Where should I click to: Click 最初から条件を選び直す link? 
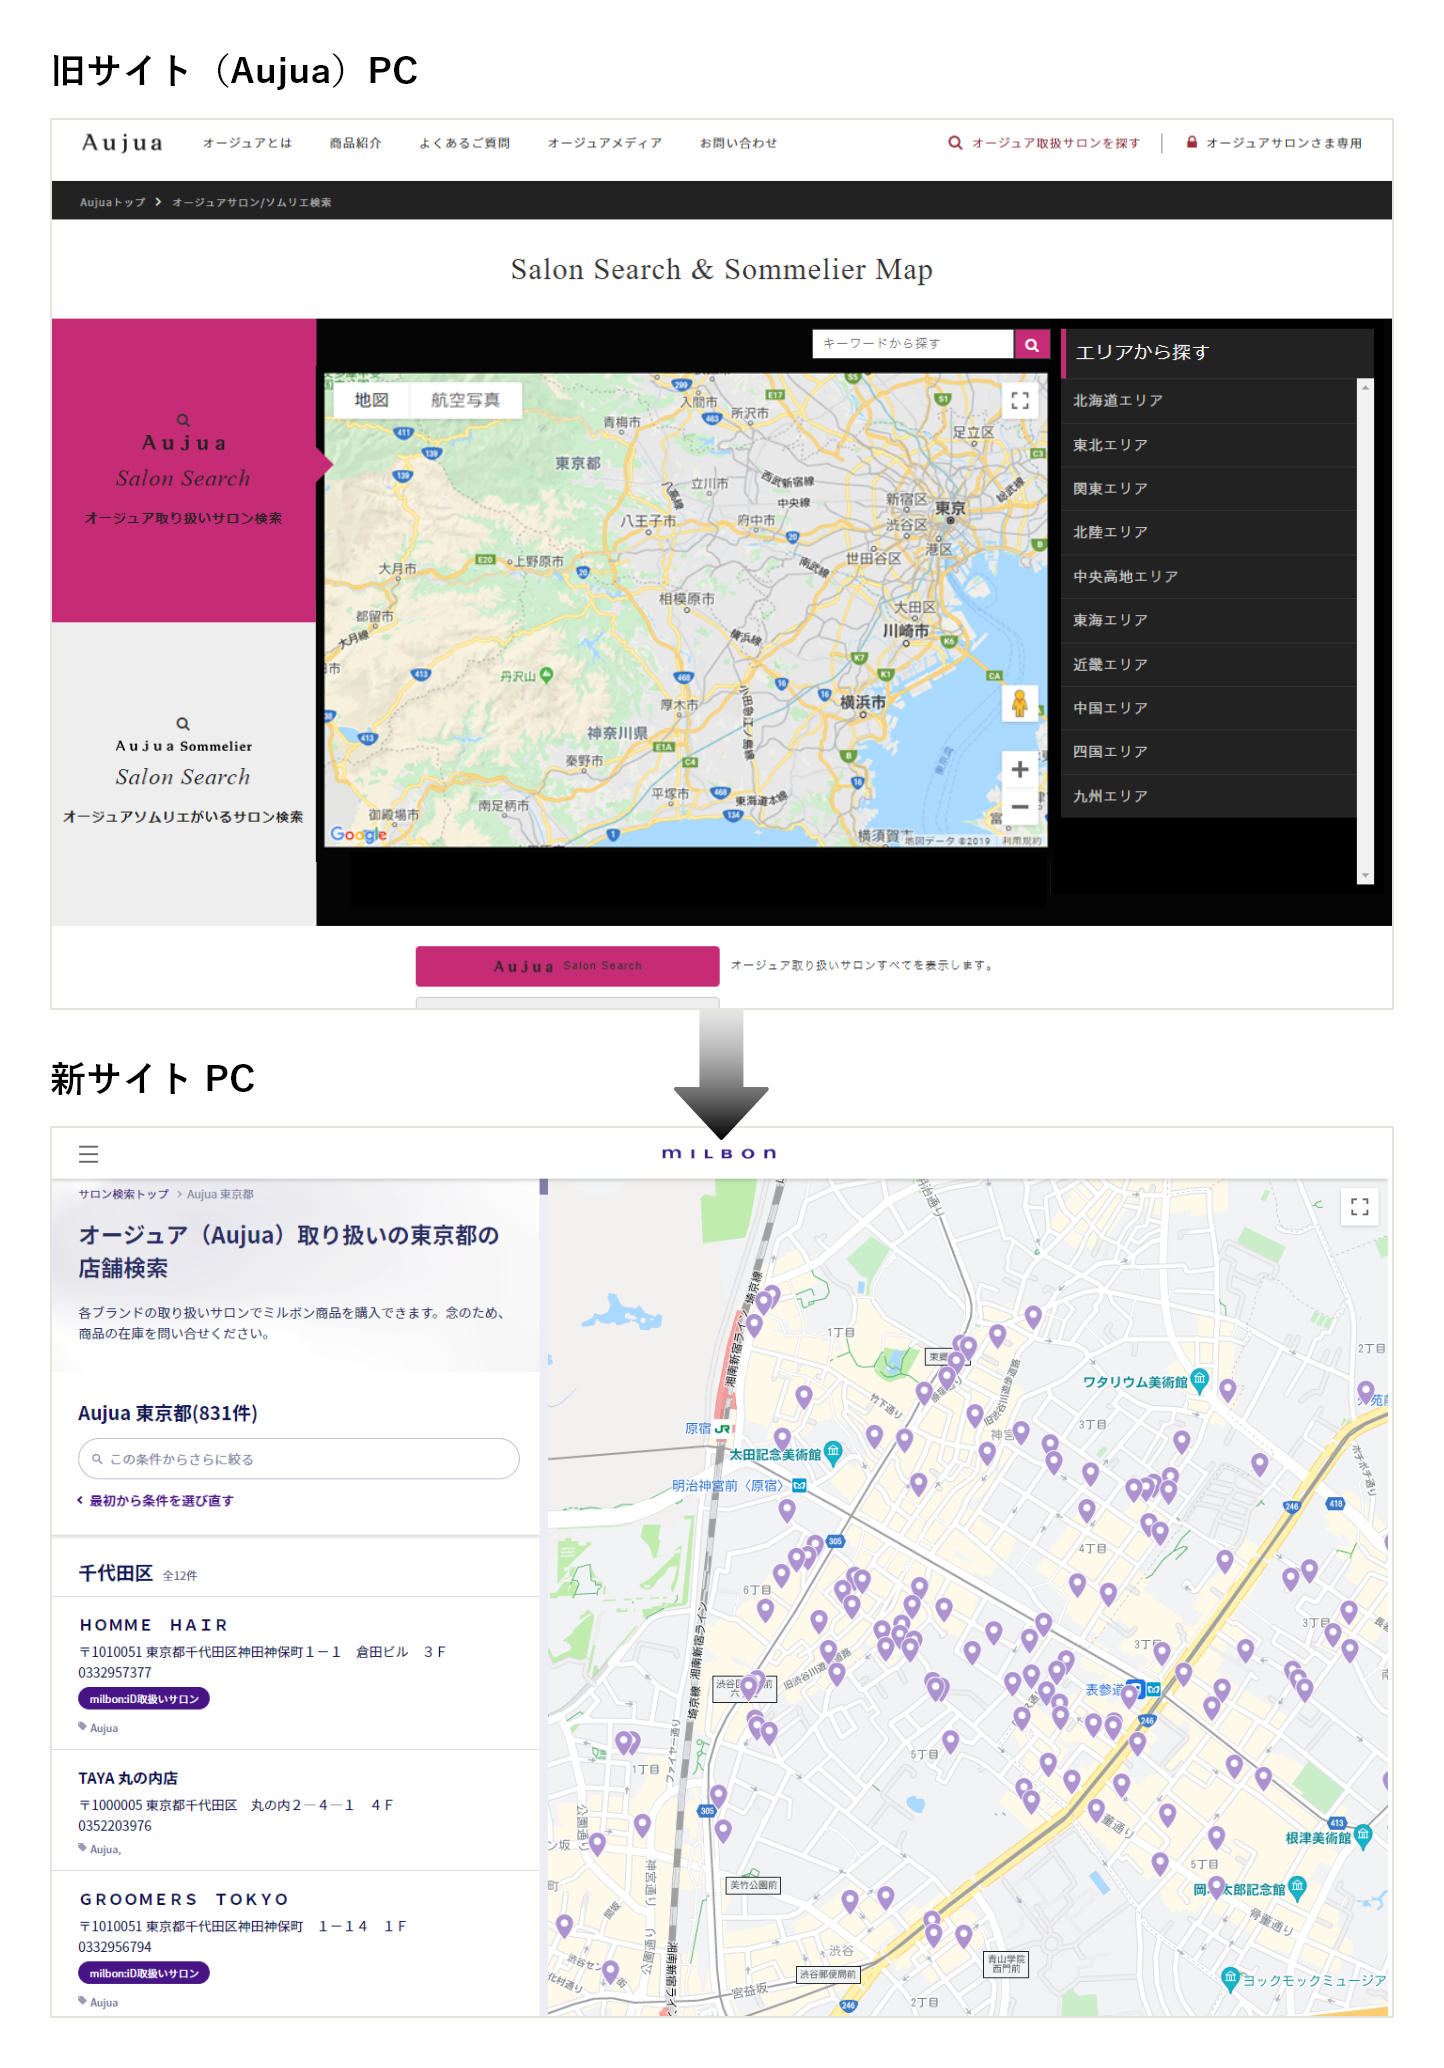click(160, 1500)
